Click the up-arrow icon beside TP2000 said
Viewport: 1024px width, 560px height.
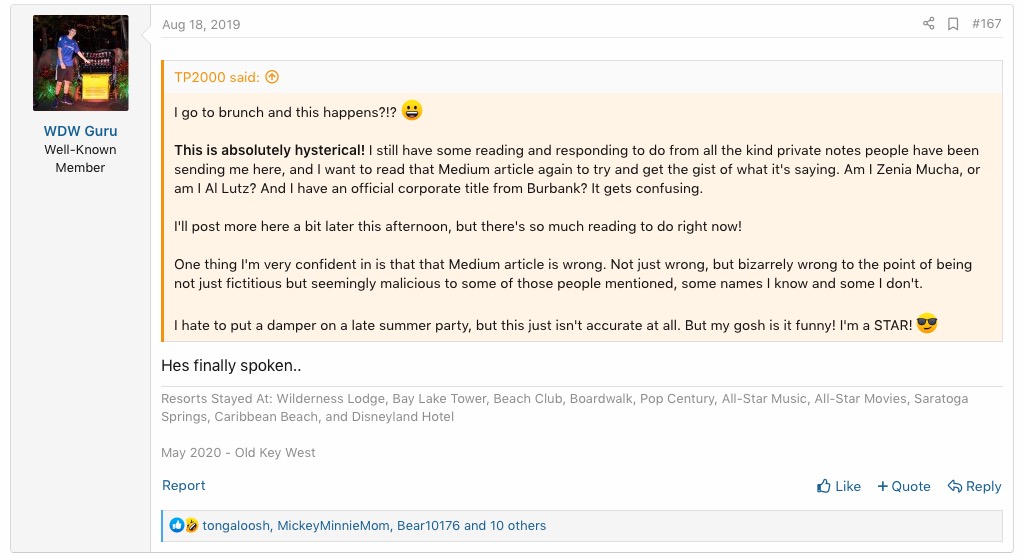(x=272, y=77)
